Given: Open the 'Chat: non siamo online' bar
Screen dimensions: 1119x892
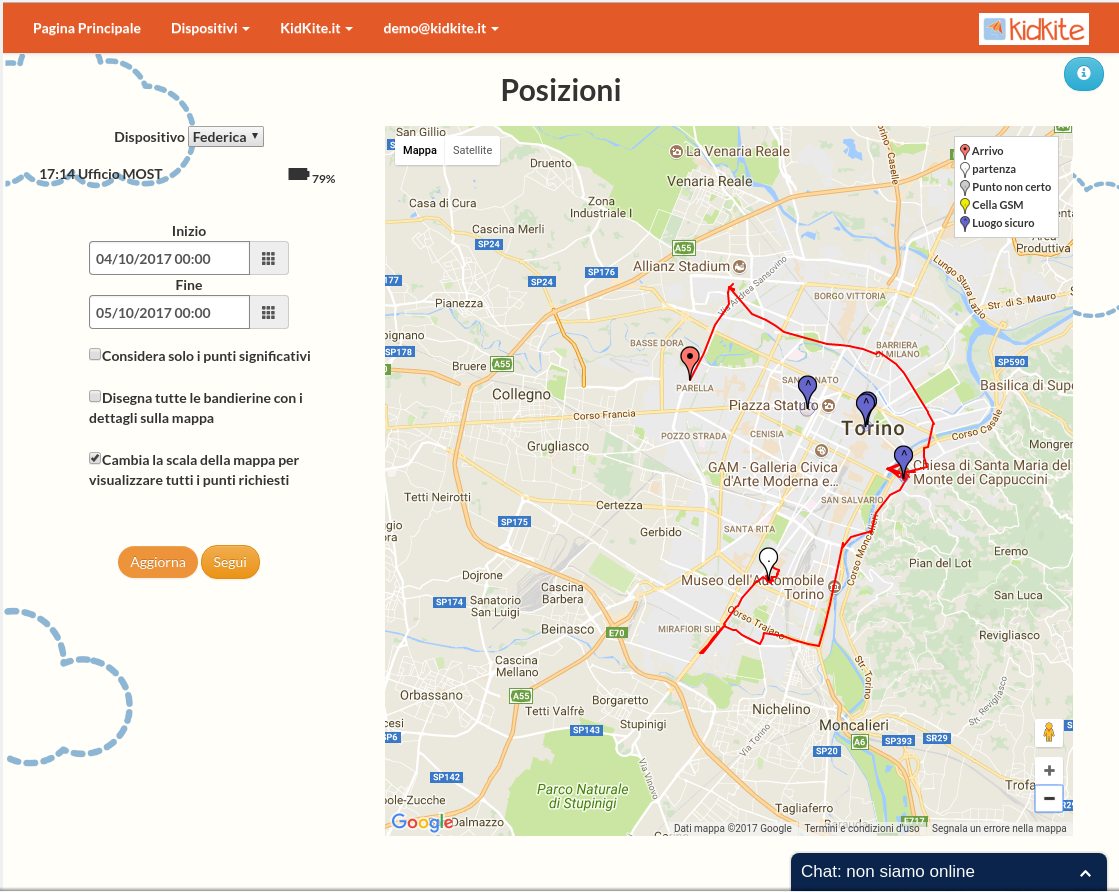Looking at the screenshot, I should click(949, 872).
